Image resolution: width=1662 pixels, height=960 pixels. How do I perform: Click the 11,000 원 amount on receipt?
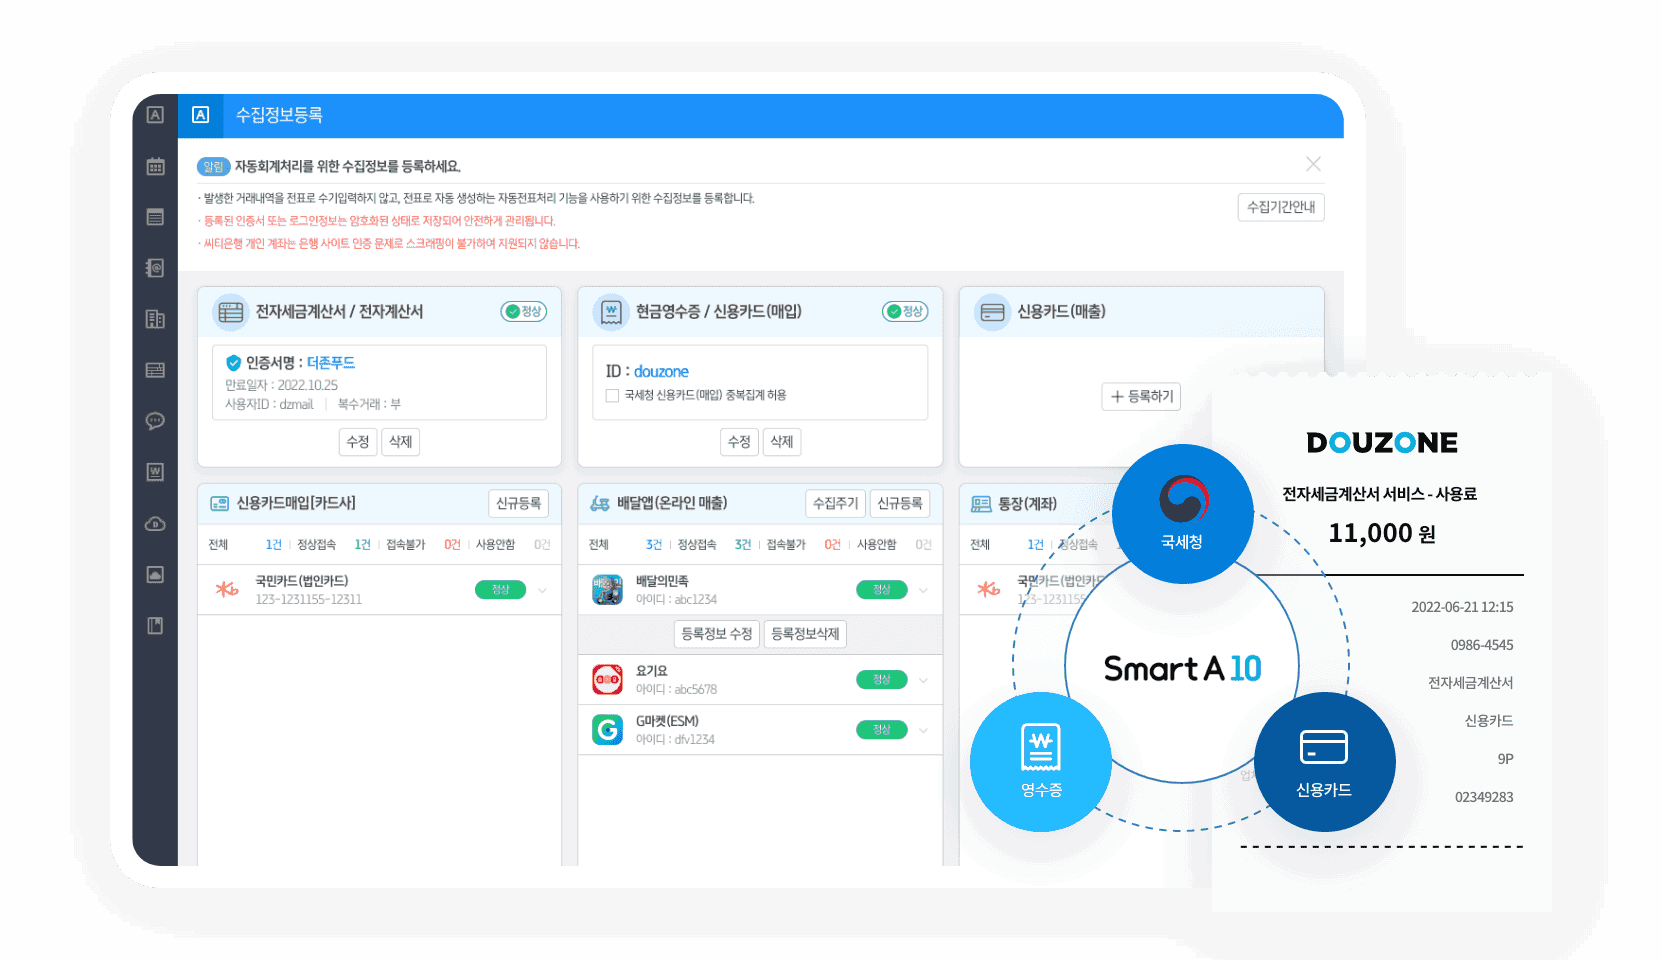[x=1382, y=533]
